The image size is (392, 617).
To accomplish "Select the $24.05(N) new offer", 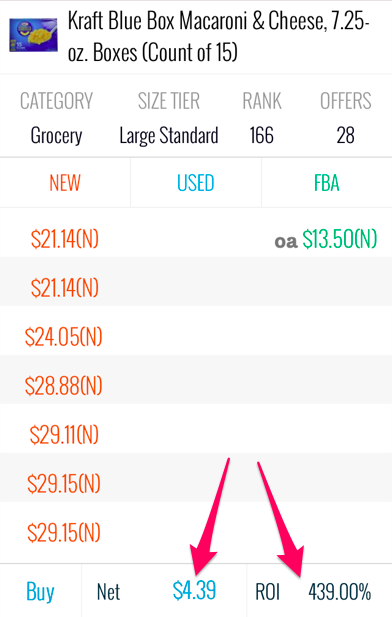I will tap(63, 337).
